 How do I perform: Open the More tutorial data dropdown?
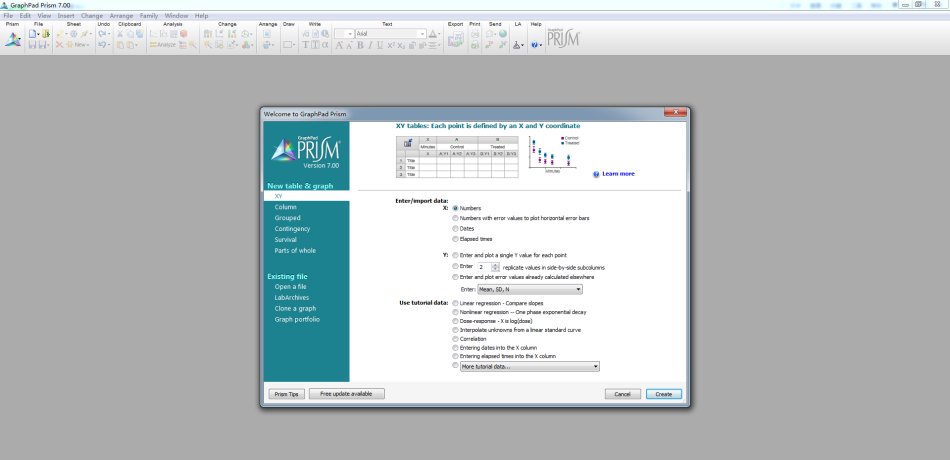[530, 367]
